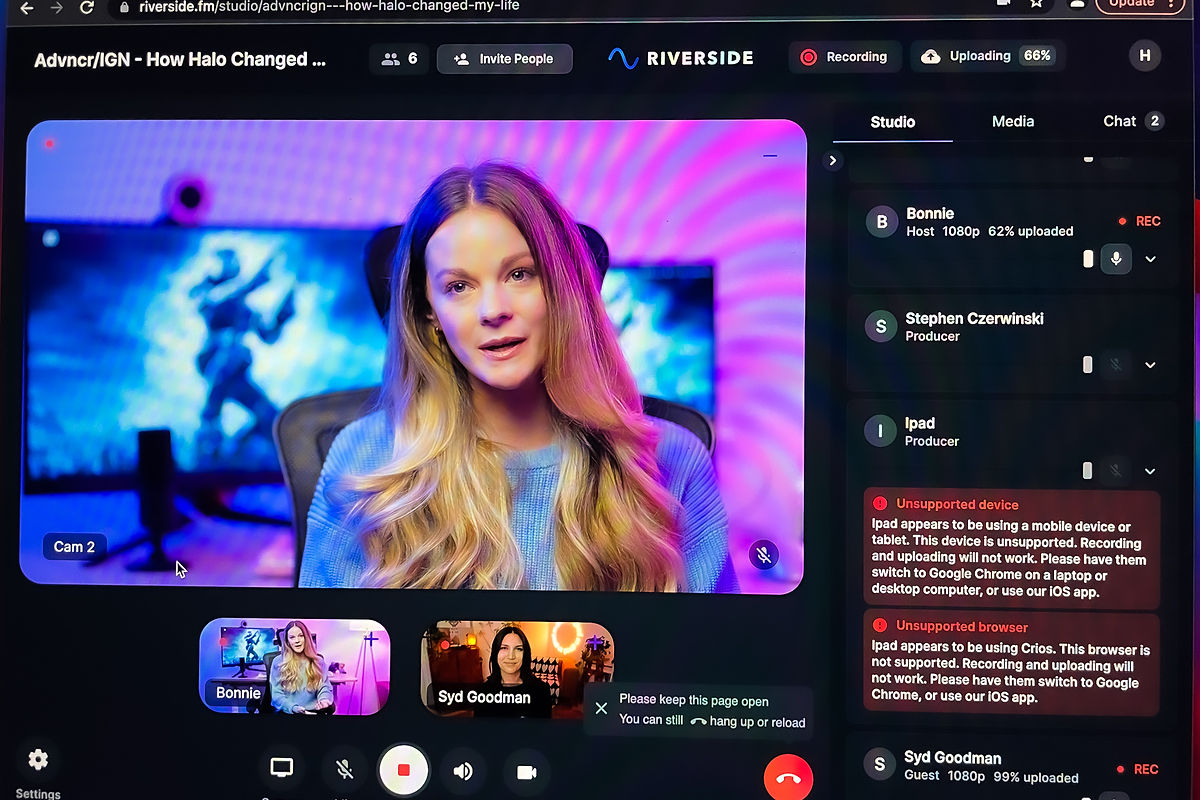Open the Settings gear in bottom left
The width and height of the screenshot is (1200, 800).
point(37,760)
